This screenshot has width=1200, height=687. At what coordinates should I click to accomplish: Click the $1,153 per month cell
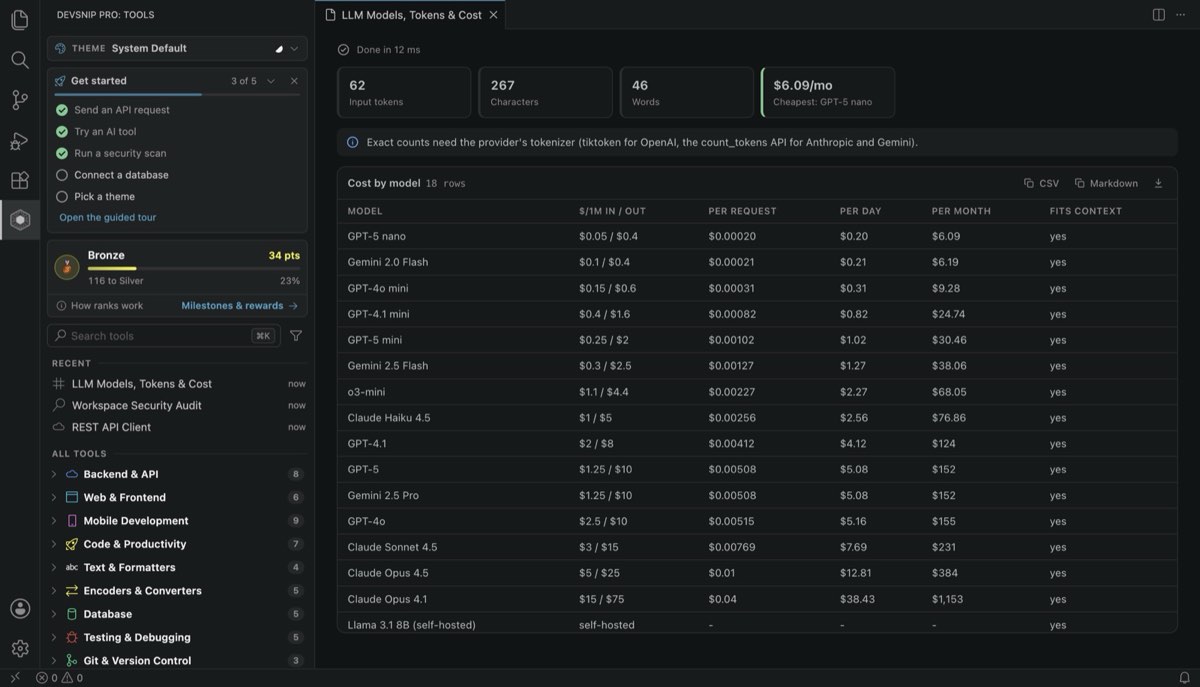948,599
